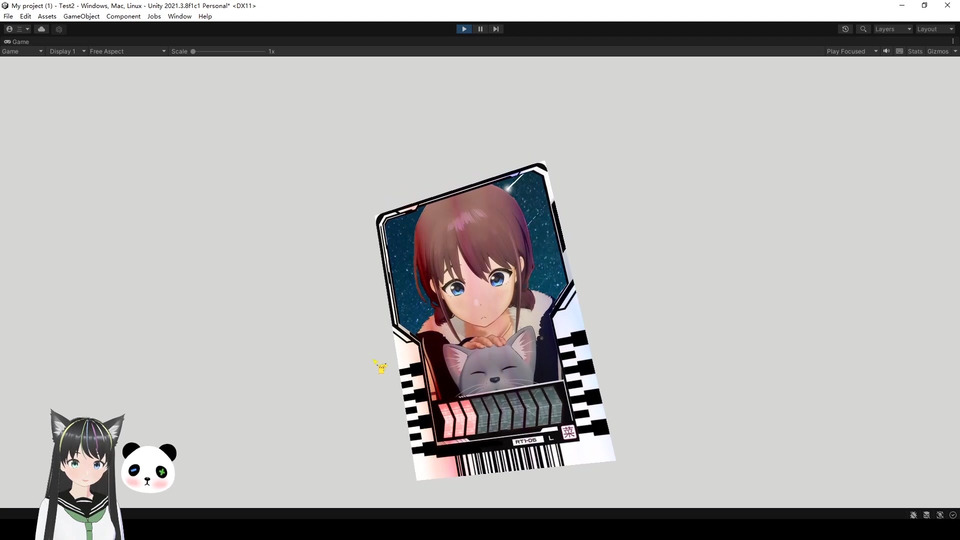Minimize the Unity window
The image size is (960, 540).
tap(902, 6)
